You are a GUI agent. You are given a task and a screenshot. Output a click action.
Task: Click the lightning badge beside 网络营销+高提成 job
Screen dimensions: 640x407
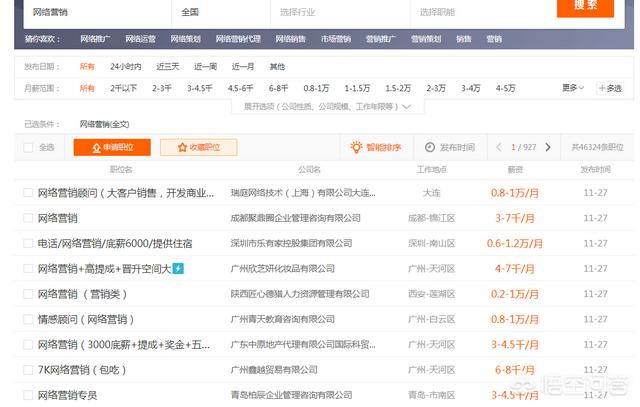tap(178, 268)
